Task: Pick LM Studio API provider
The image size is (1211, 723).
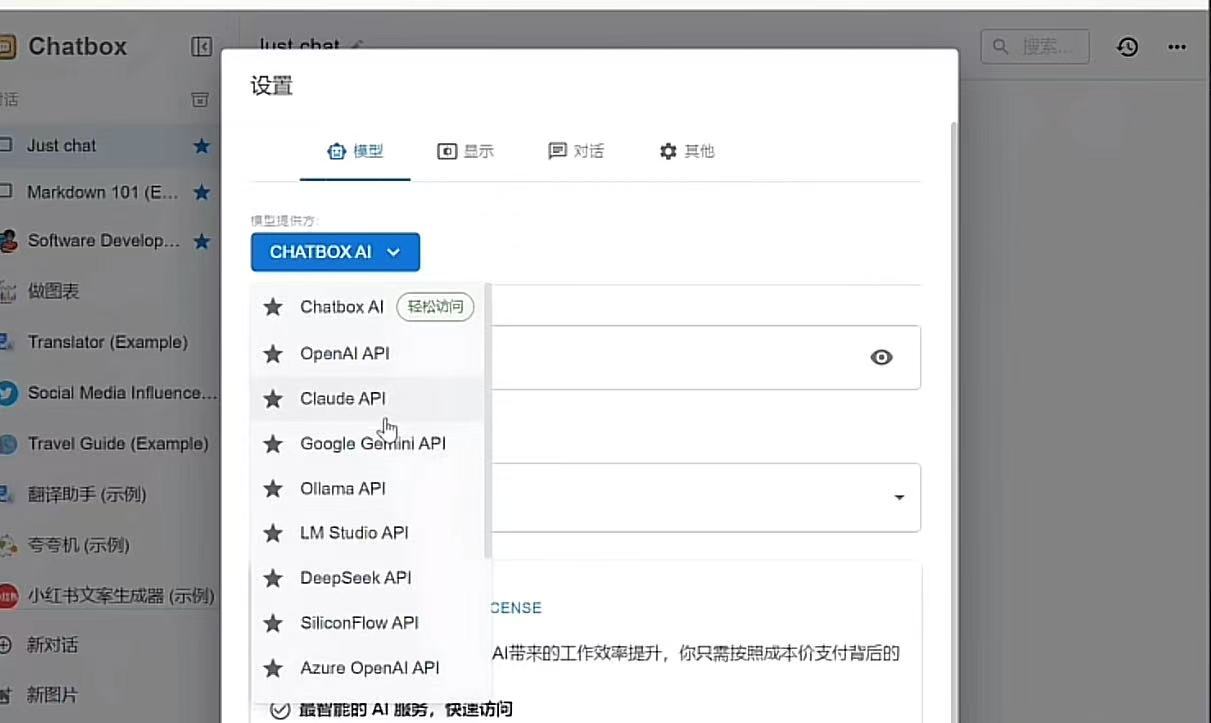Action: pyautogui.click(x=368, y=533)
